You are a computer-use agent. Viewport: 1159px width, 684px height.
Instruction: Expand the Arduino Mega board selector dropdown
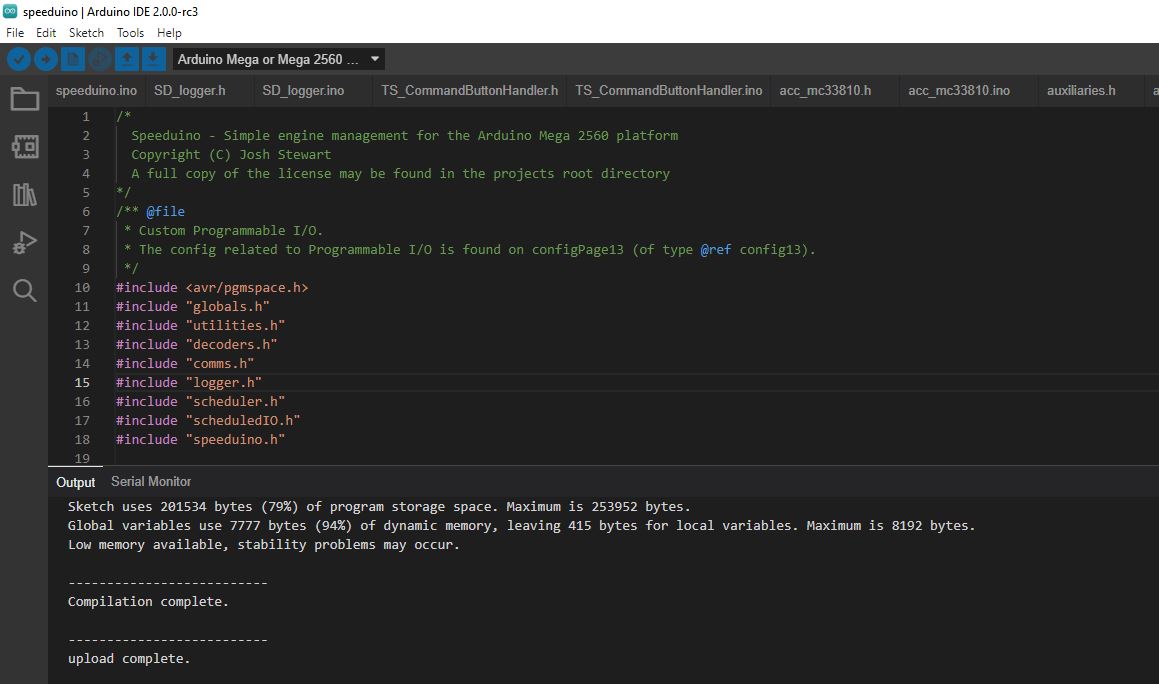pos(279,59)
